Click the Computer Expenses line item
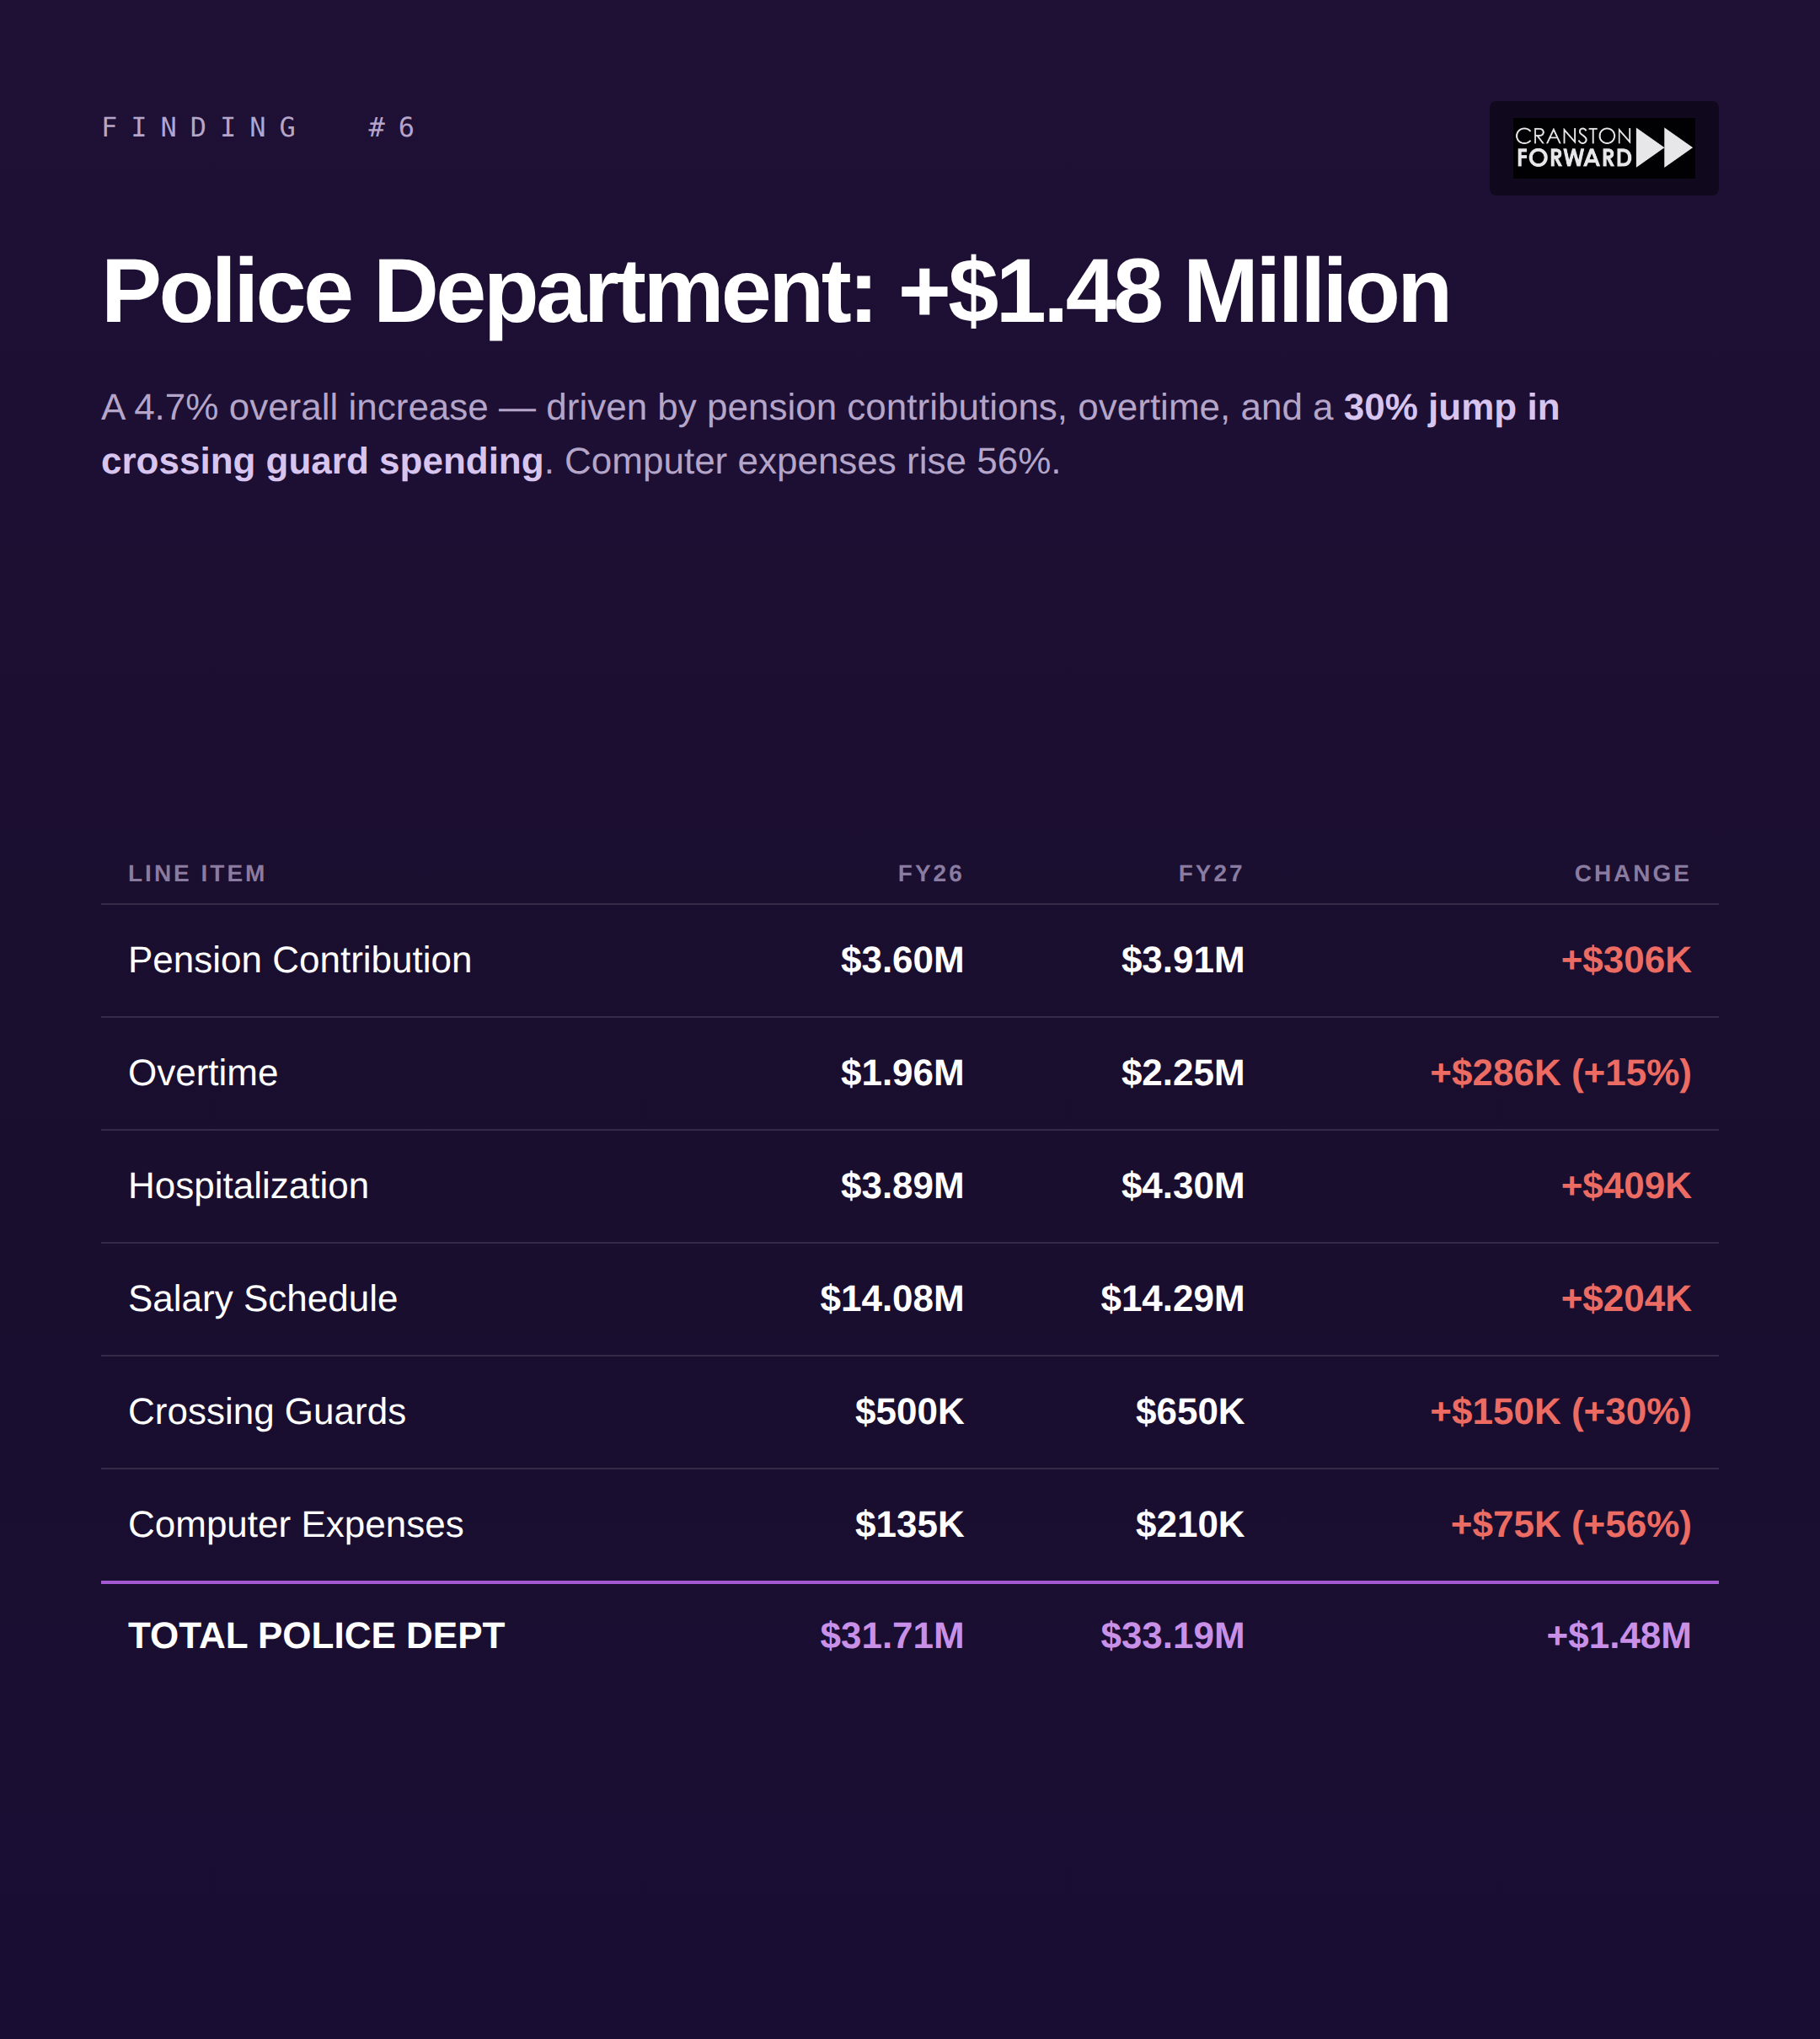The width and height of the screenshot is (1820, 2039). [295, 1524]
